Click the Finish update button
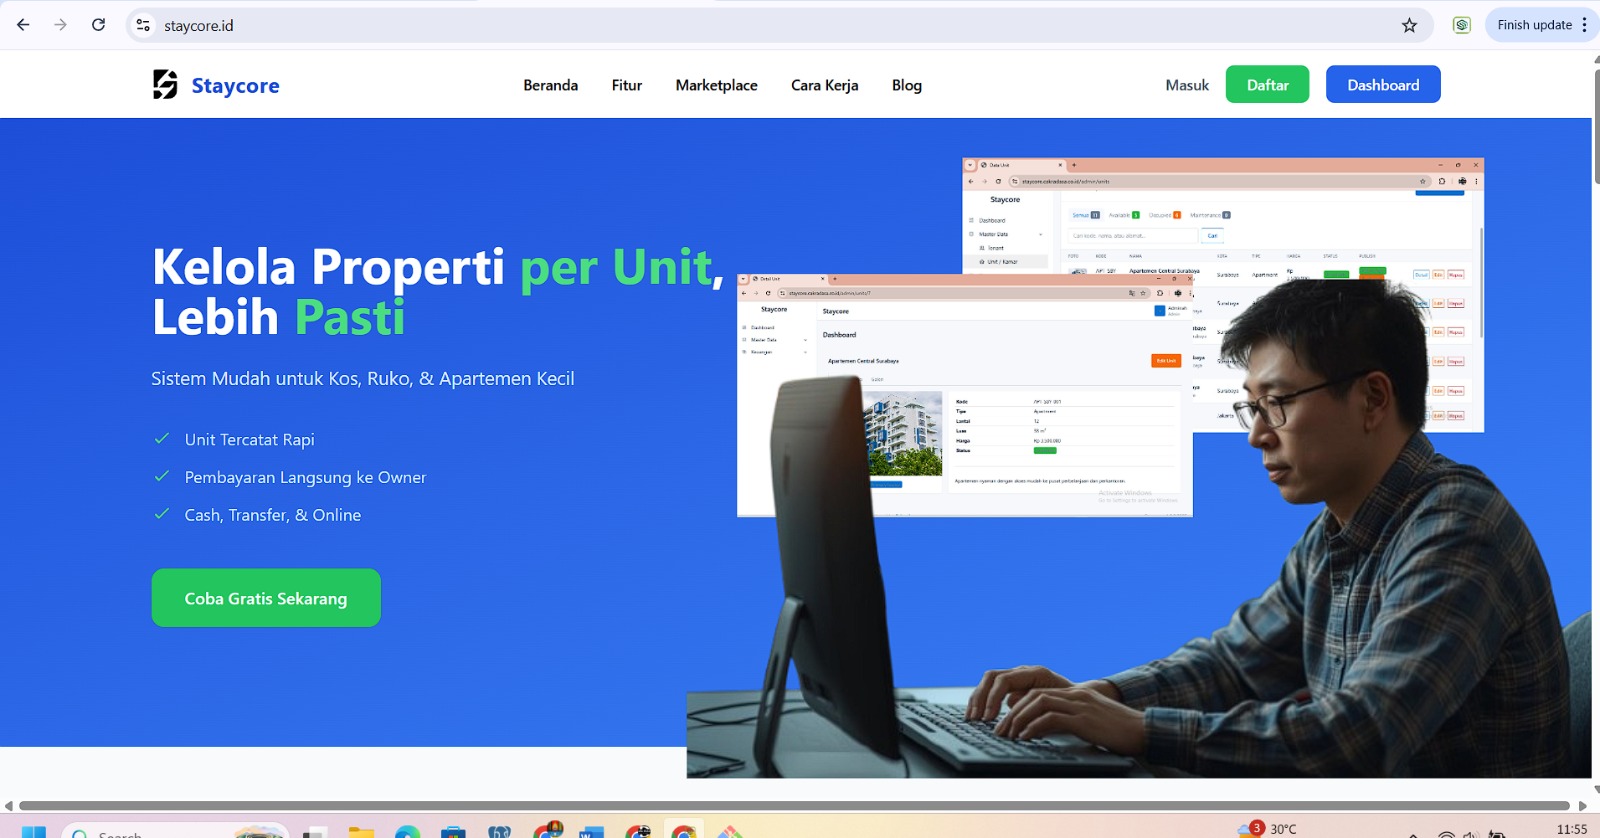The height and width of the screenshot is (838, 1600). pyautogui.click(x=1534, y=25)
